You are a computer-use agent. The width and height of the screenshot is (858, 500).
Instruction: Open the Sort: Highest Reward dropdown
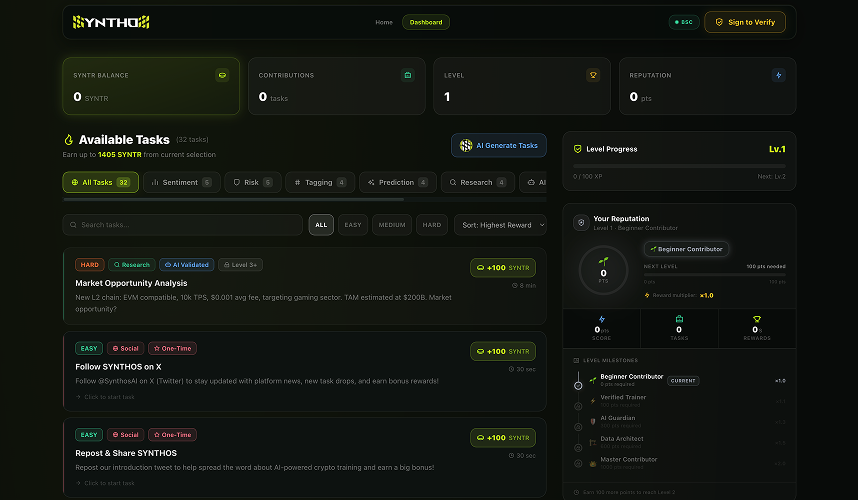tap(500, 225)
